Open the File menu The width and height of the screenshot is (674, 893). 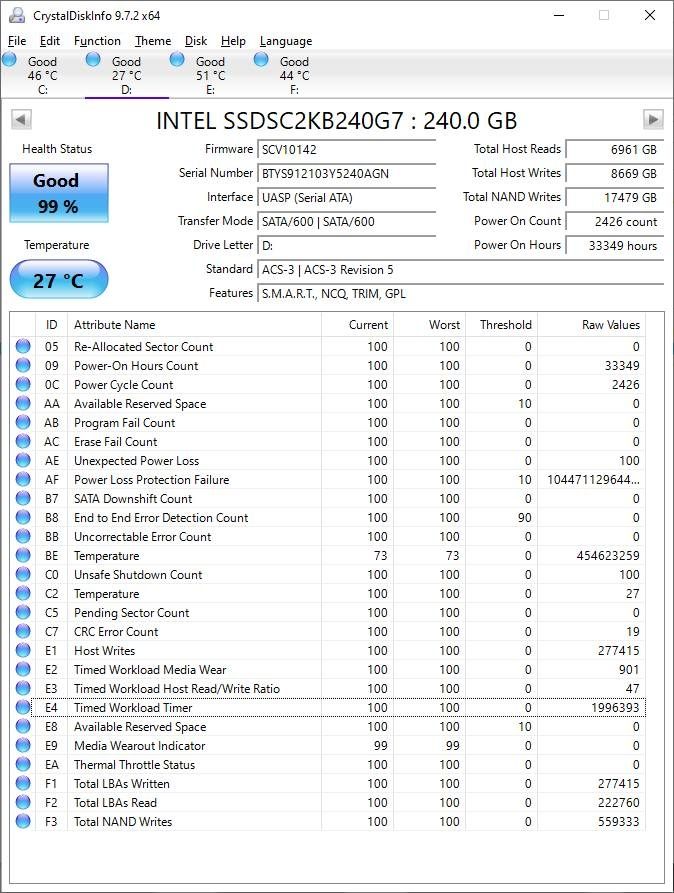pyautogui.click(x=17, y=41)
